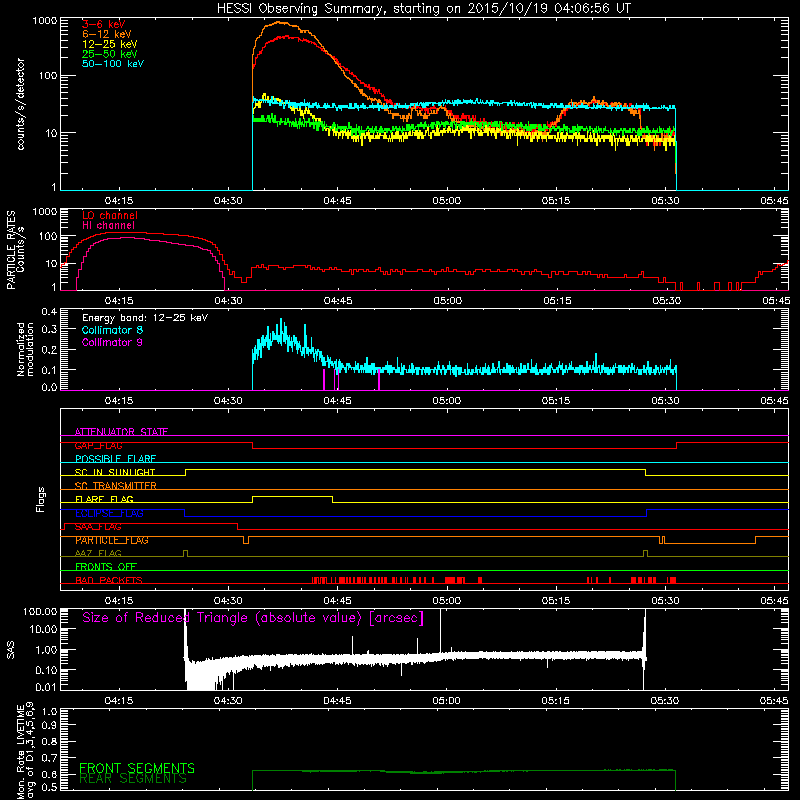Click the BAD_PACKETS flag label
This screenshot has width=800, height=800.
109,580
